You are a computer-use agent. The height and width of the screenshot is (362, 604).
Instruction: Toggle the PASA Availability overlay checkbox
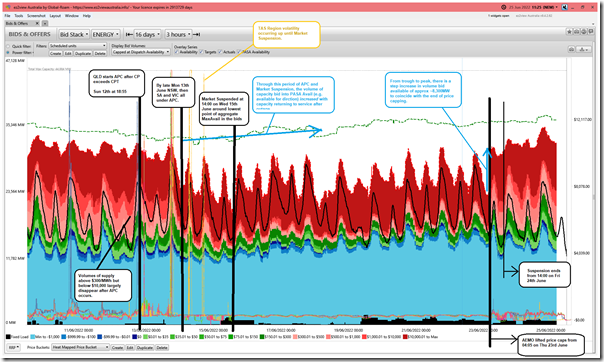click(x=239, y=52)
